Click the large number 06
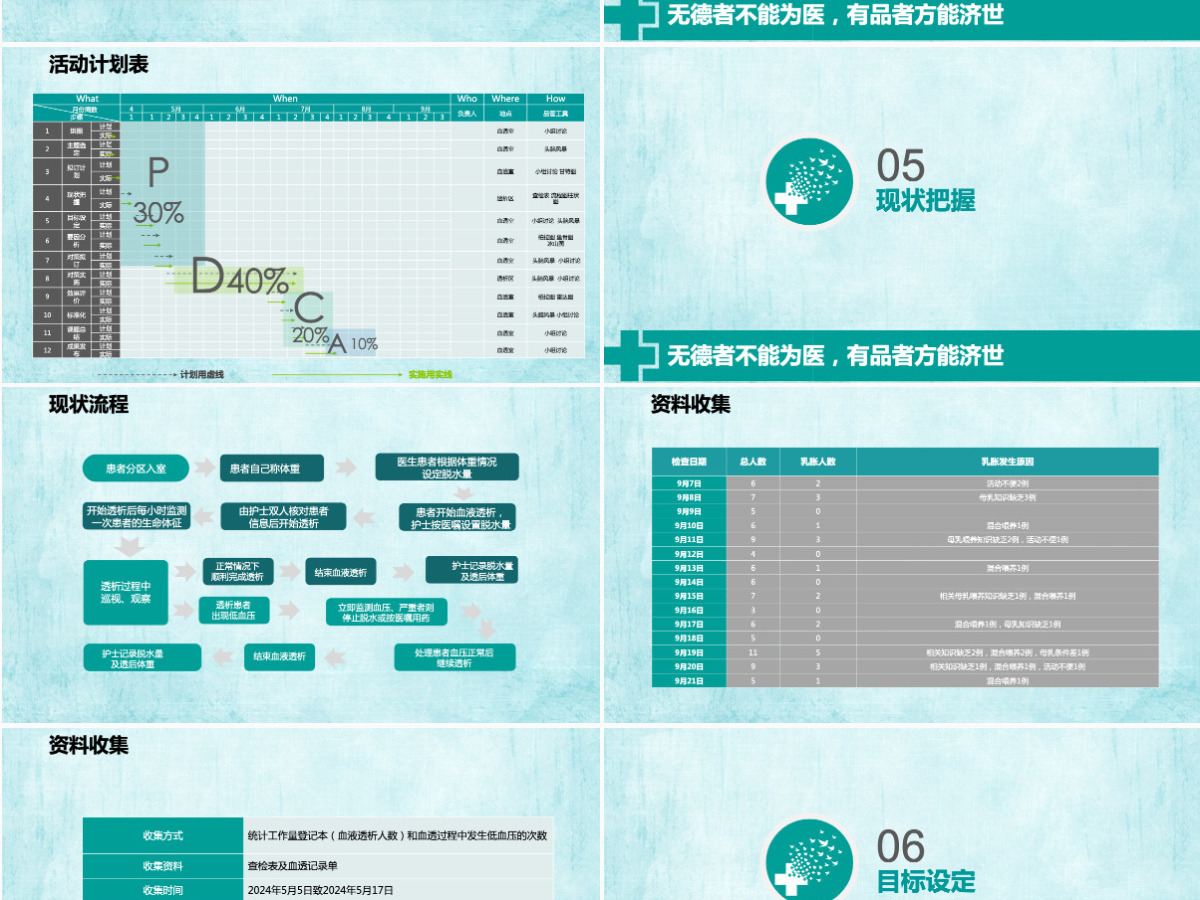Viewport: 1200px width, 900px height. click(x=901, y=846)
